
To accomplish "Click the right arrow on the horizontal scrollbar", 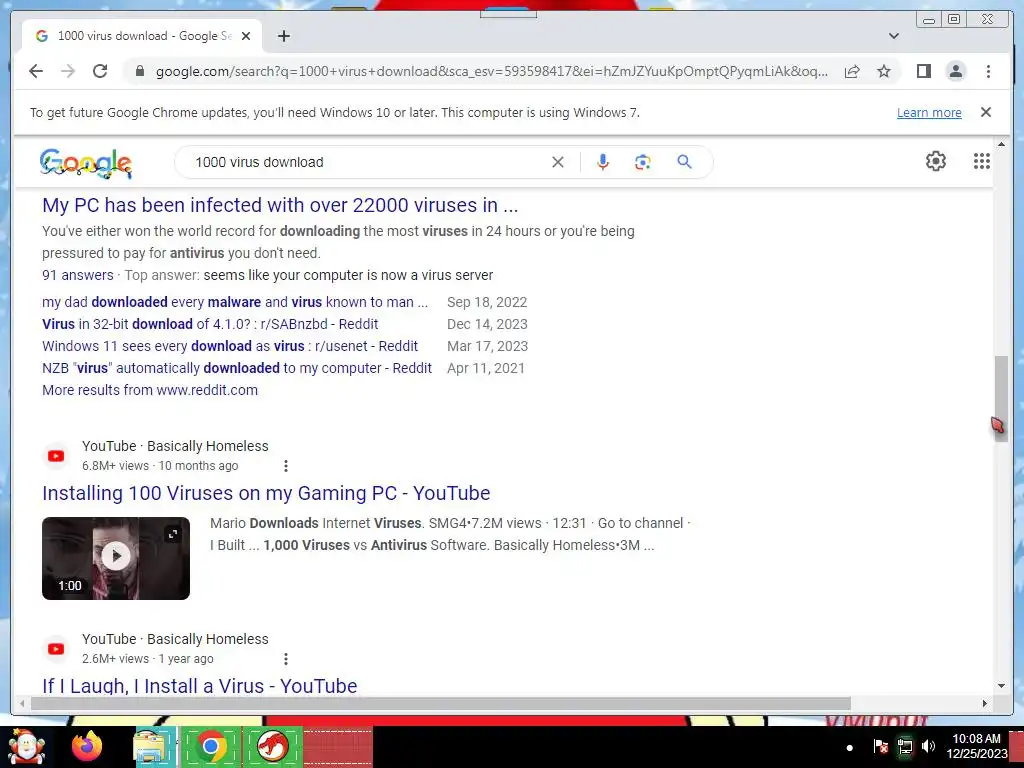I will point(985,703).
